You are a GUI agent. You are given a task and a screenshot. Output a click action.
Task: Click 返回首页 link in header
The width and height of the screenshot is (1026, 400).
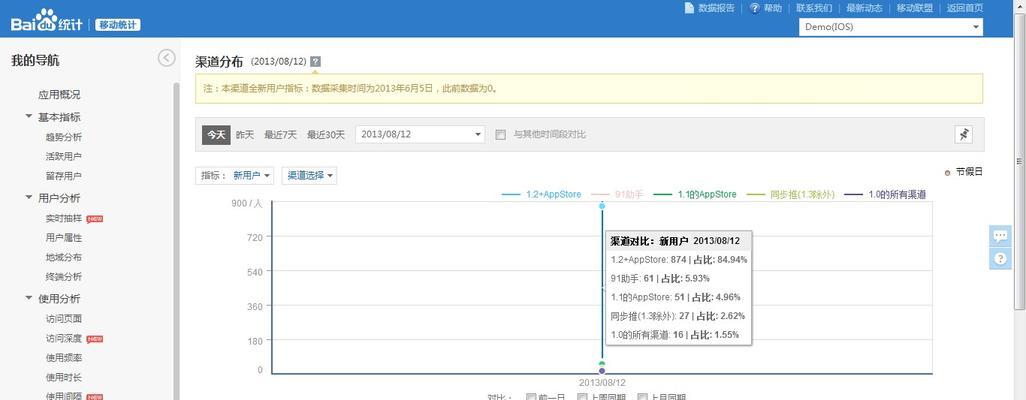(x=964, y=8)
